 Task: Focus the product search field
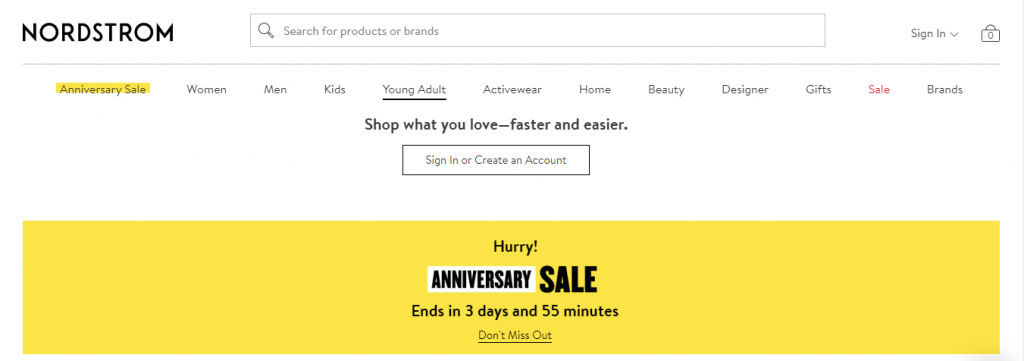point(537,31)
